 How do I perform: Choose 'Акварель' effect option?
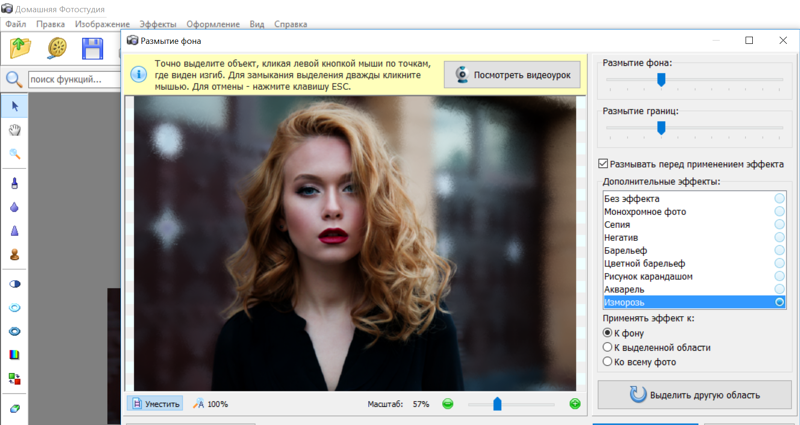click(694, 289)
